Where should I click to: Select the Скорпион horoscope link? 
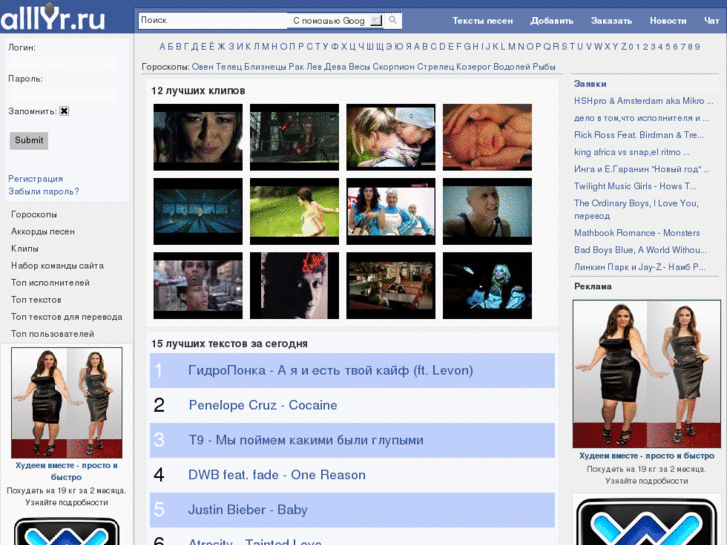[393, 67]
